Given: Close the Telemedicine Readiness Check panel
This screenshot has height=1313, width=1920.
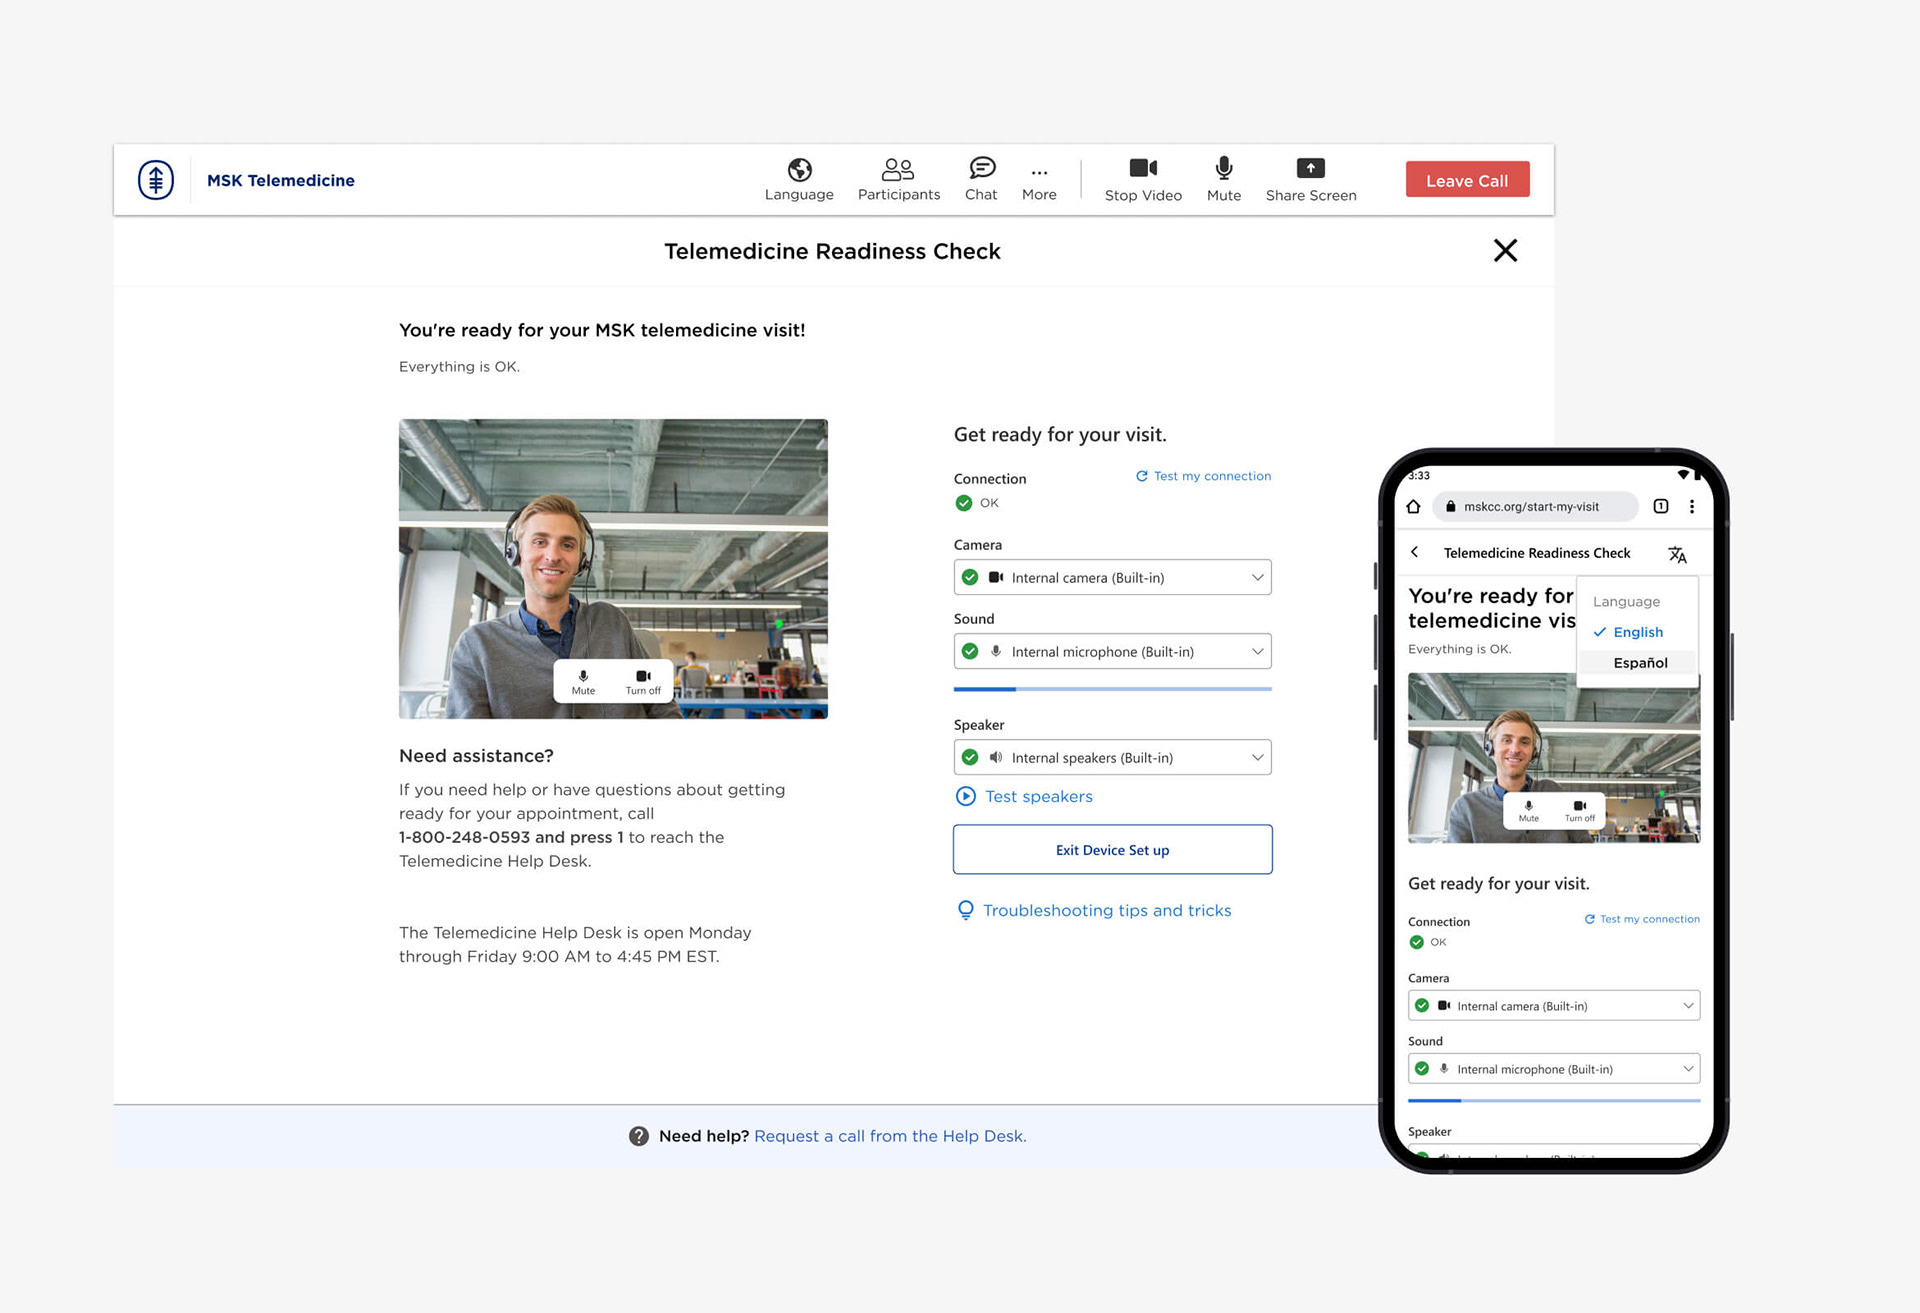Looking at the screenshot, I should (1505, 250).
